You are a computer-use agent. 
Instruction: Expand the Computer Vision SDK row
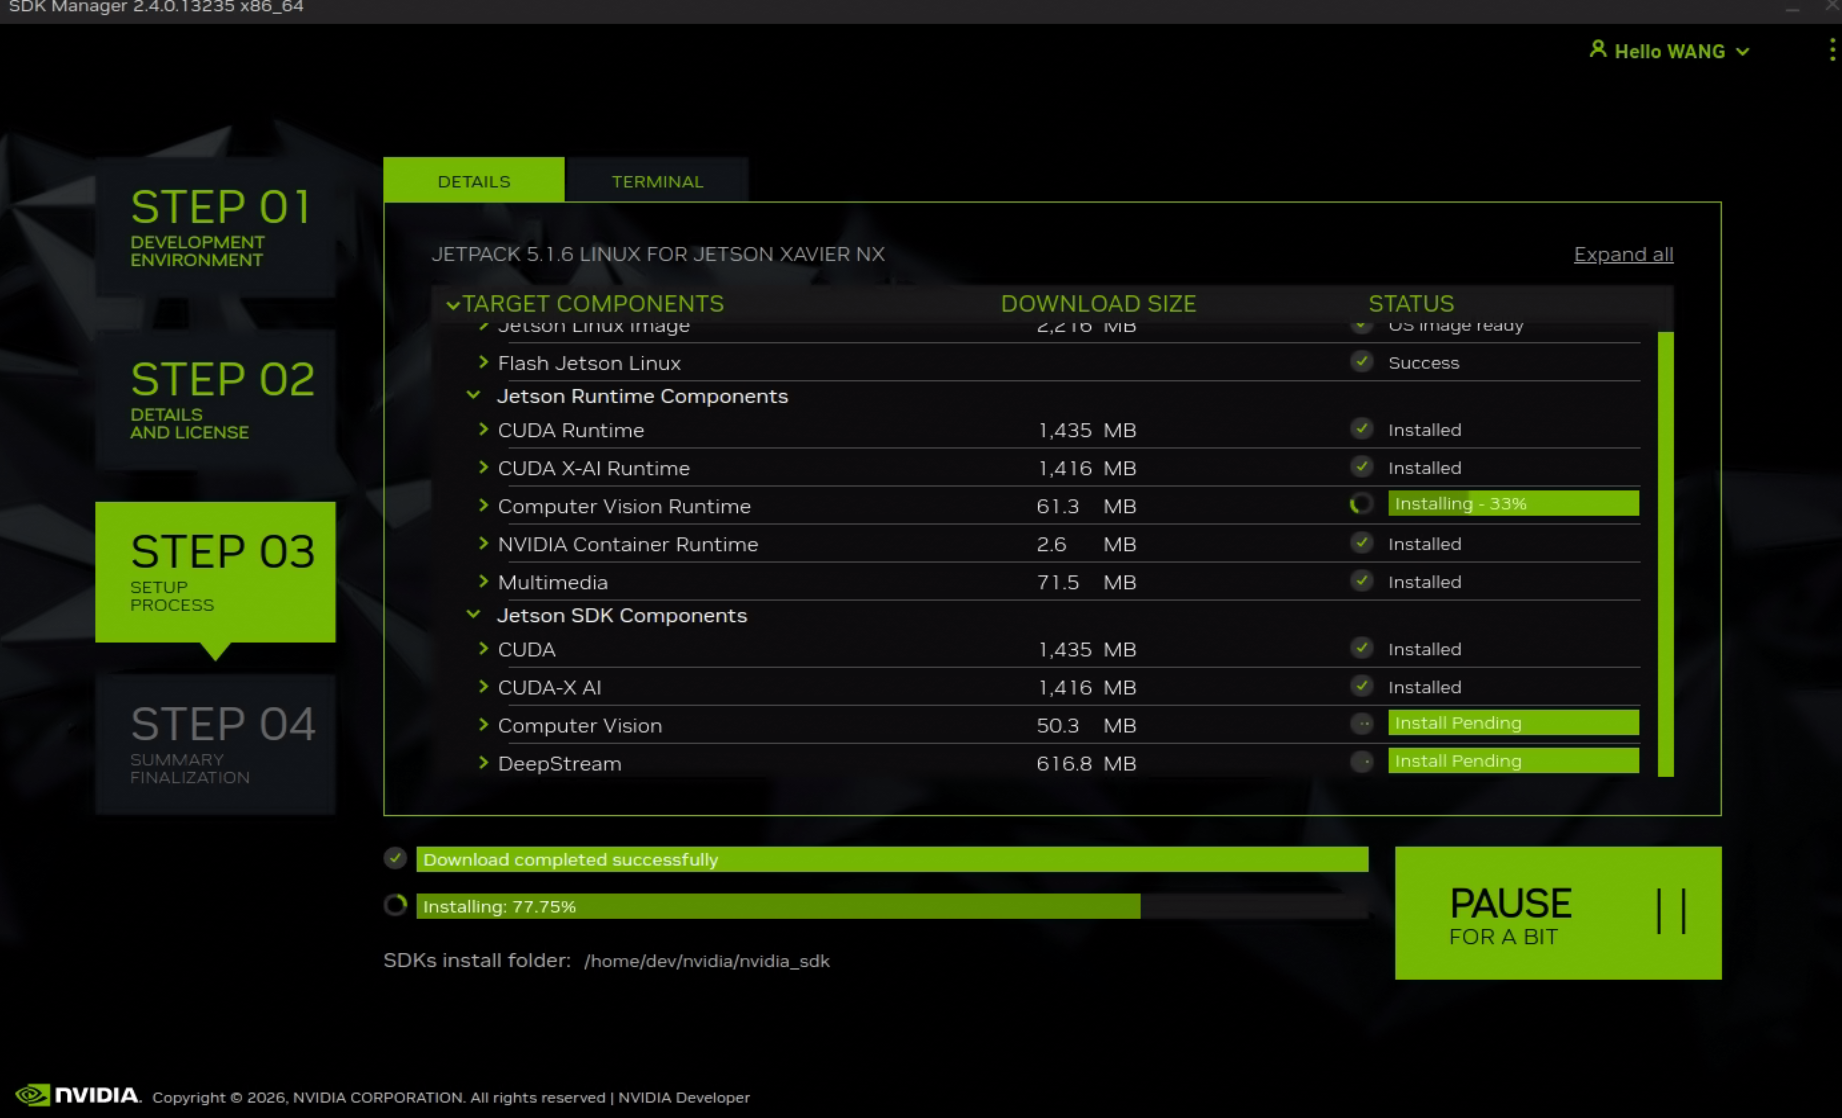(x=483, y=724)
